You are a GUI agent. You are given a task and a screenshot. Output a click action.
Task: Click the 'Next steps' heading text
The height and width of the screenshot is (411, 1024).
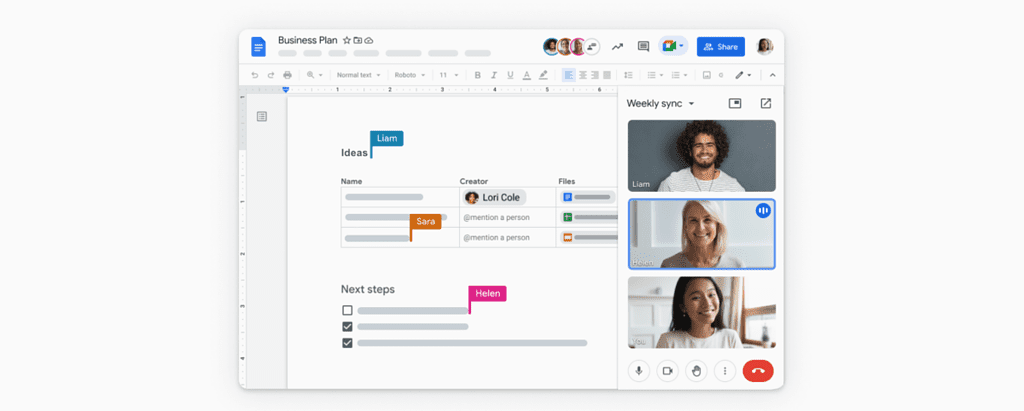point(368,289)
